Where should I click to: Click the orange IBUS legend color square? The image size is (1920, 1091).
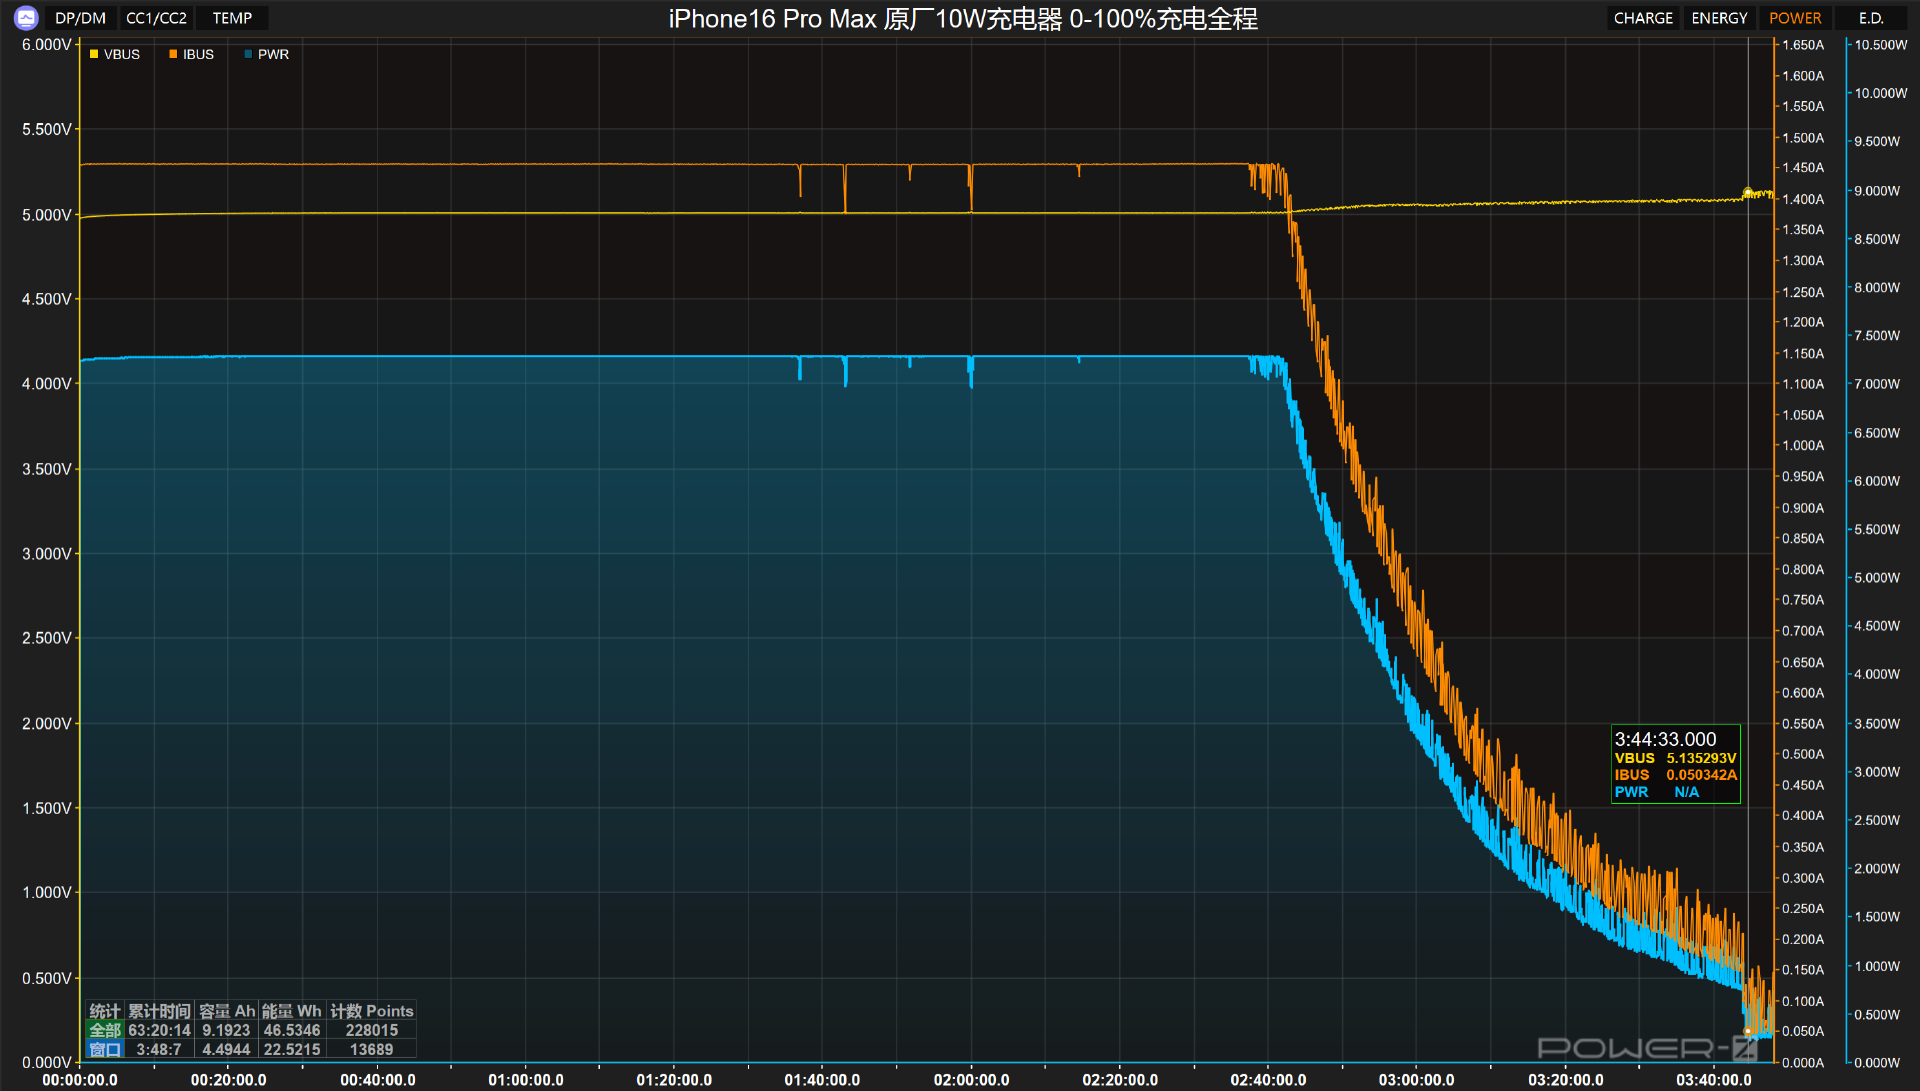point(173,54)
